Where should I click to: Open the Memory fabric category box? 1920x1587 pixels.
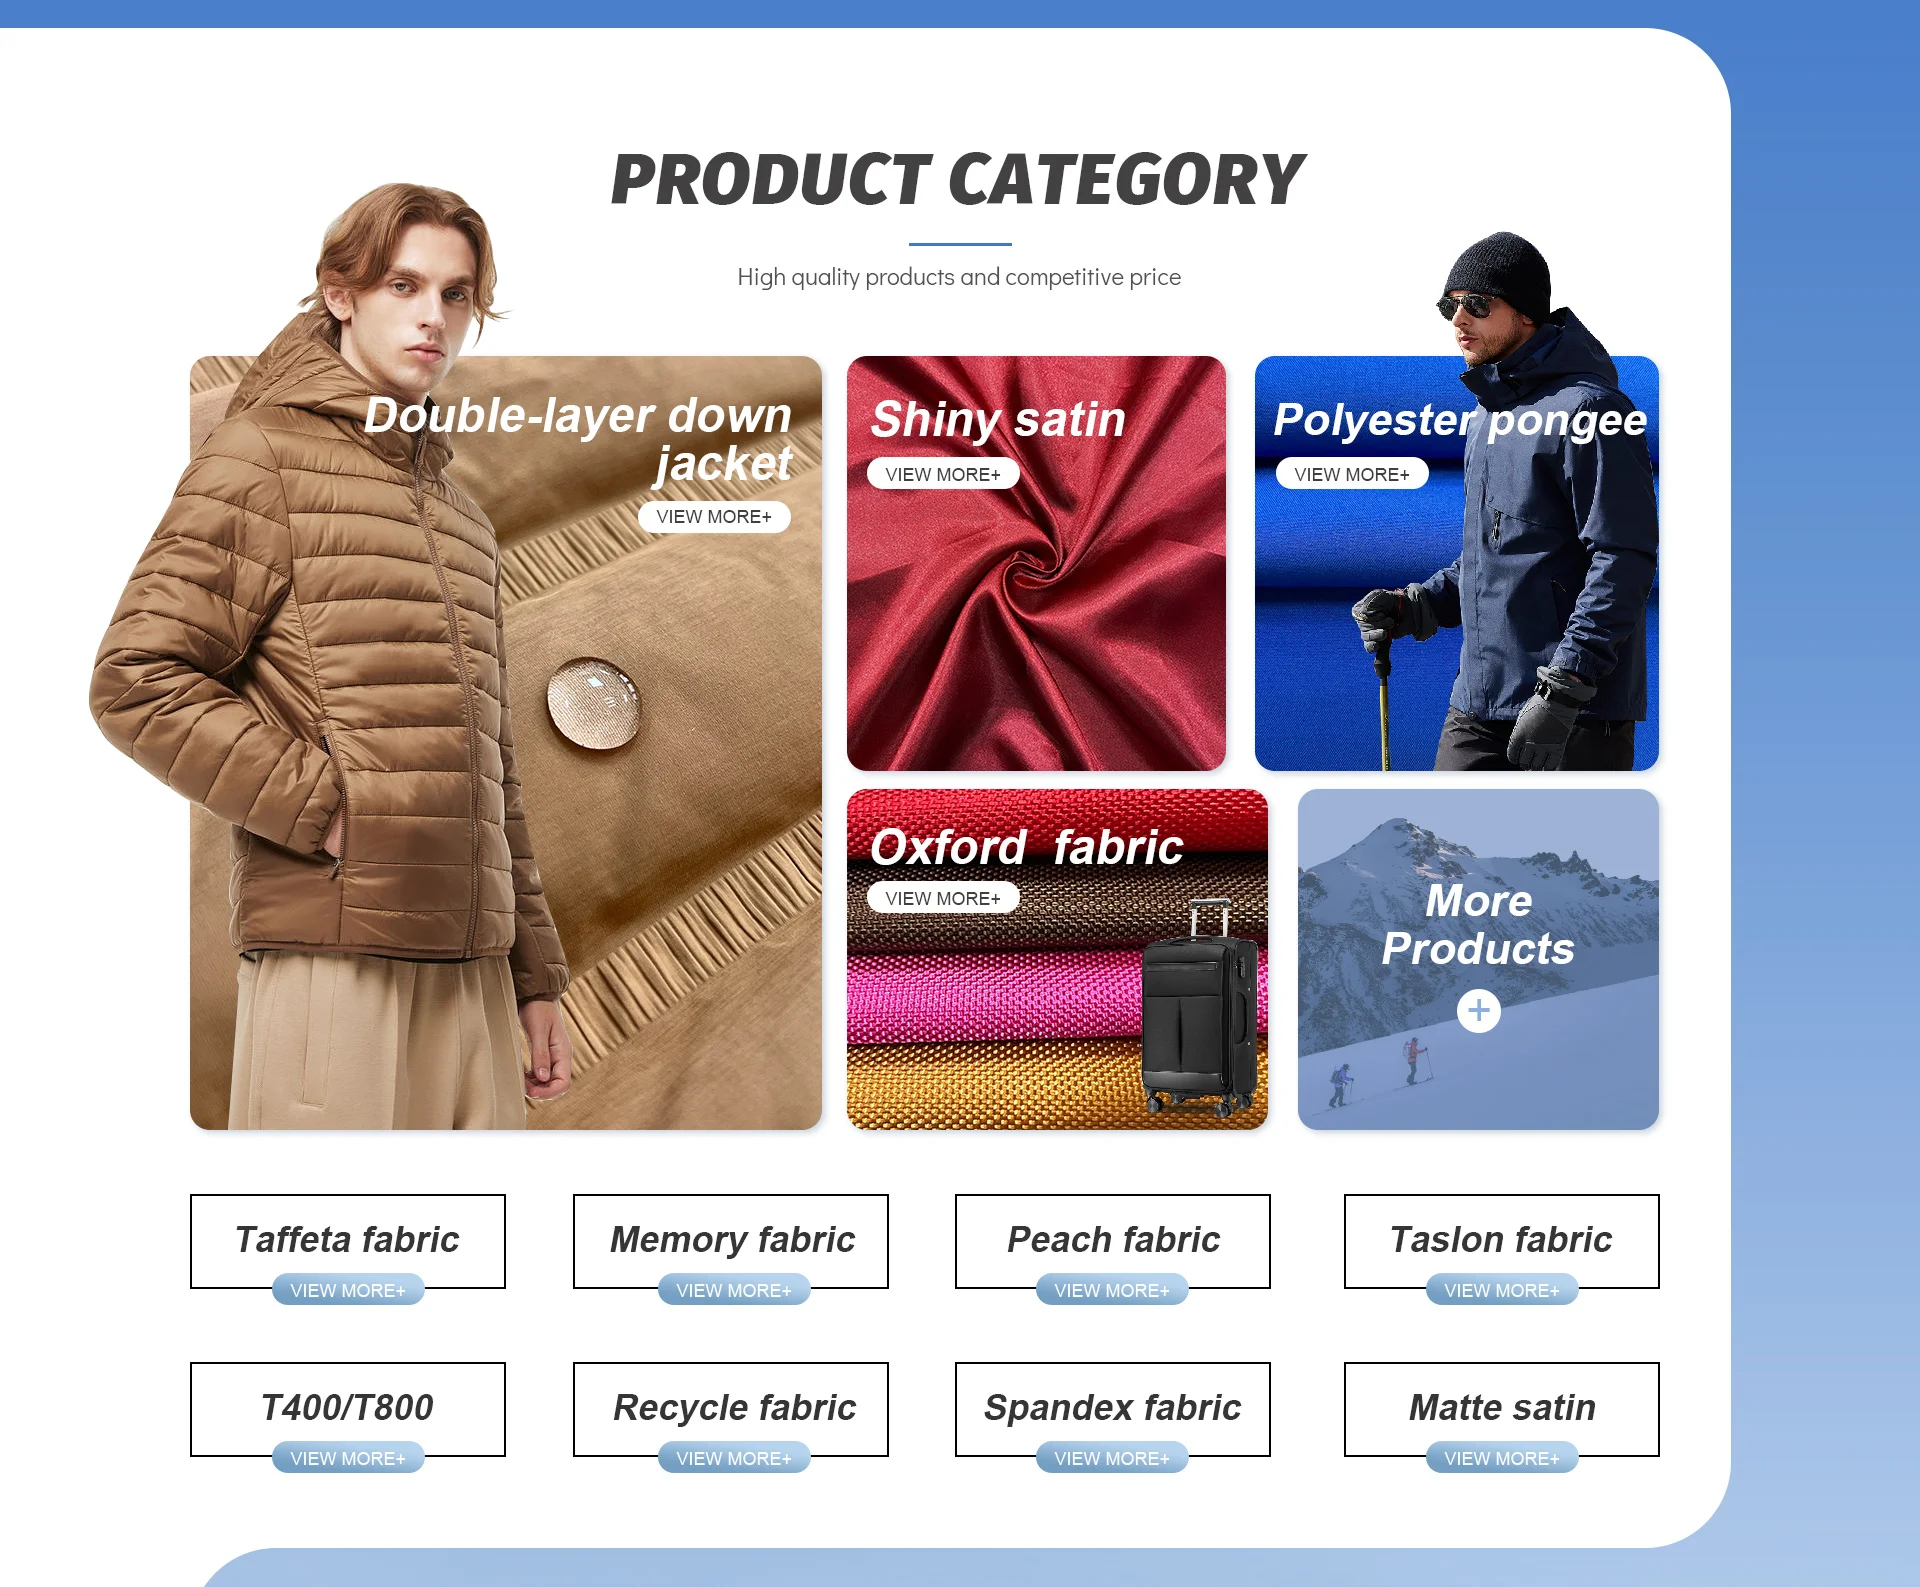[731, 1240]
